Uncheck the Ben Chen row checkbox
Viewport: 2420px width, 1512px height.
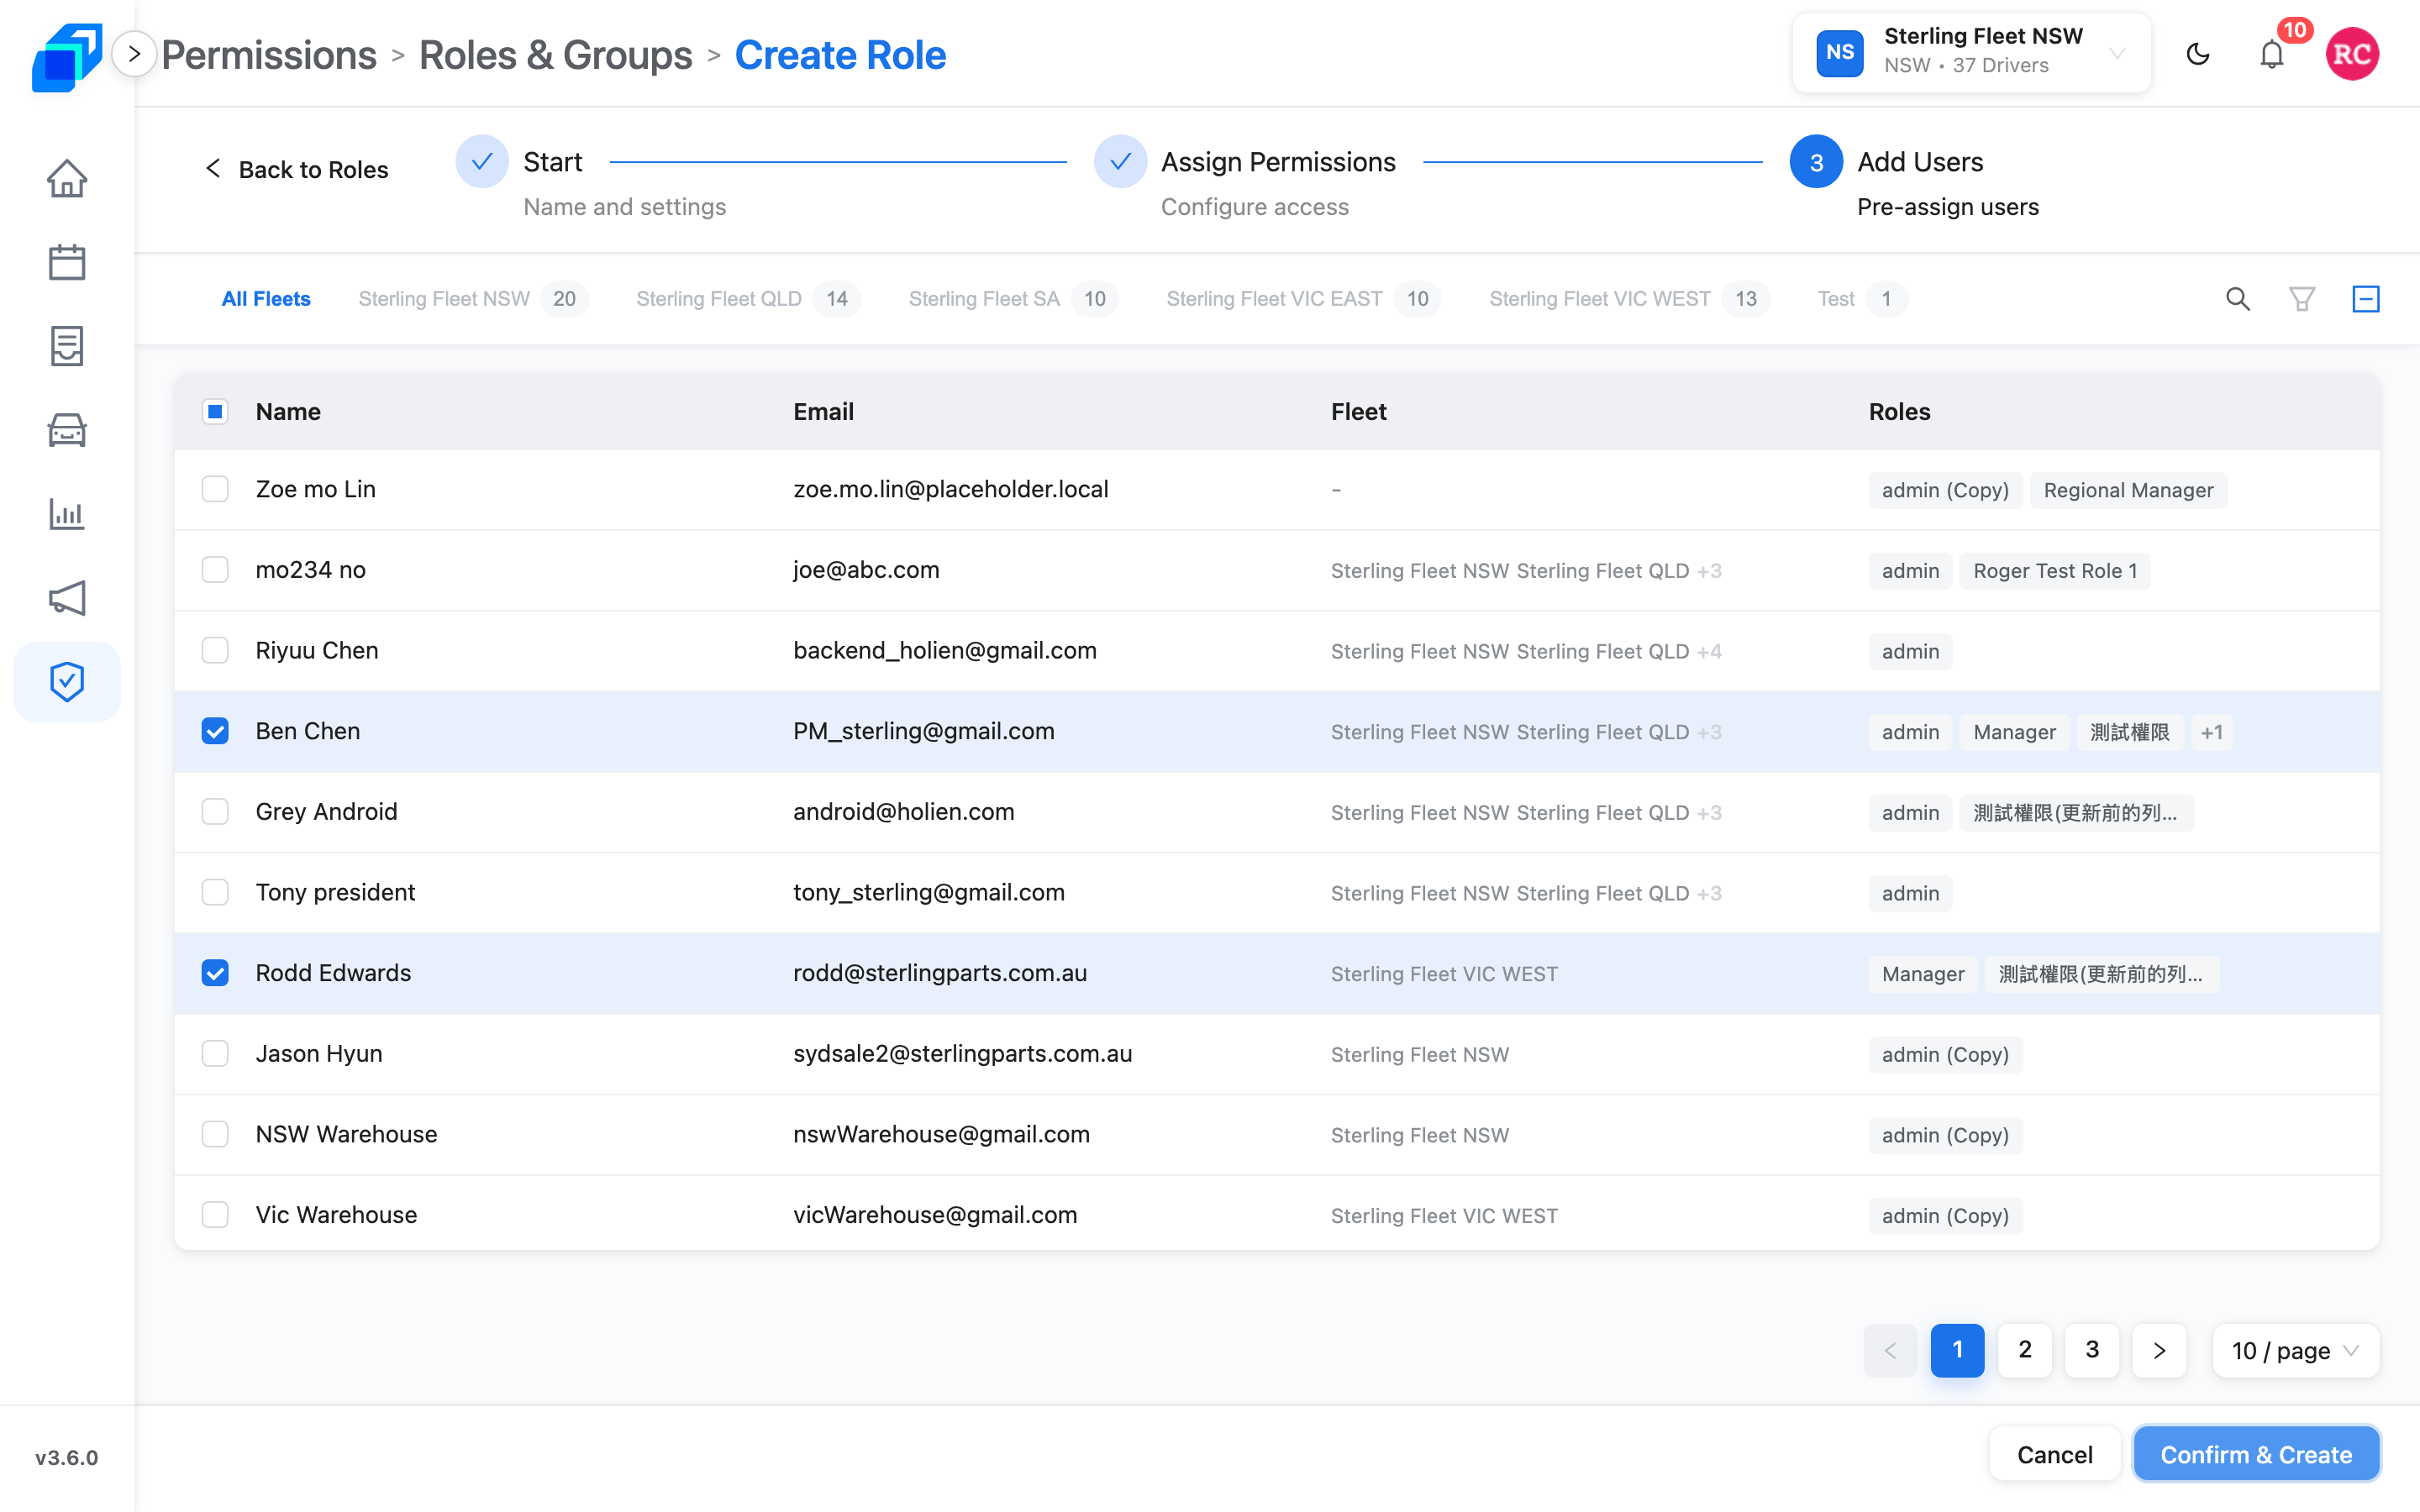coord(215,731)
